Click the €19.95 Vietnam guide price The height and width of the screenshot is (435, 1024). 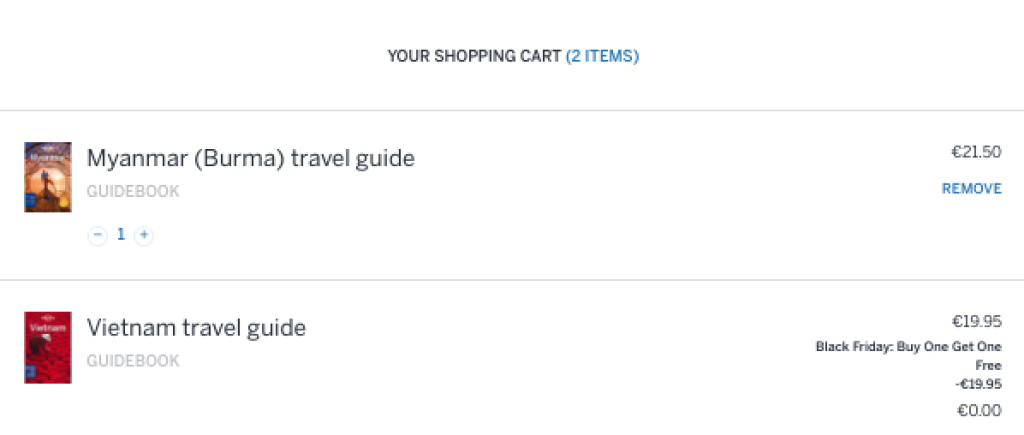(976, 322)
